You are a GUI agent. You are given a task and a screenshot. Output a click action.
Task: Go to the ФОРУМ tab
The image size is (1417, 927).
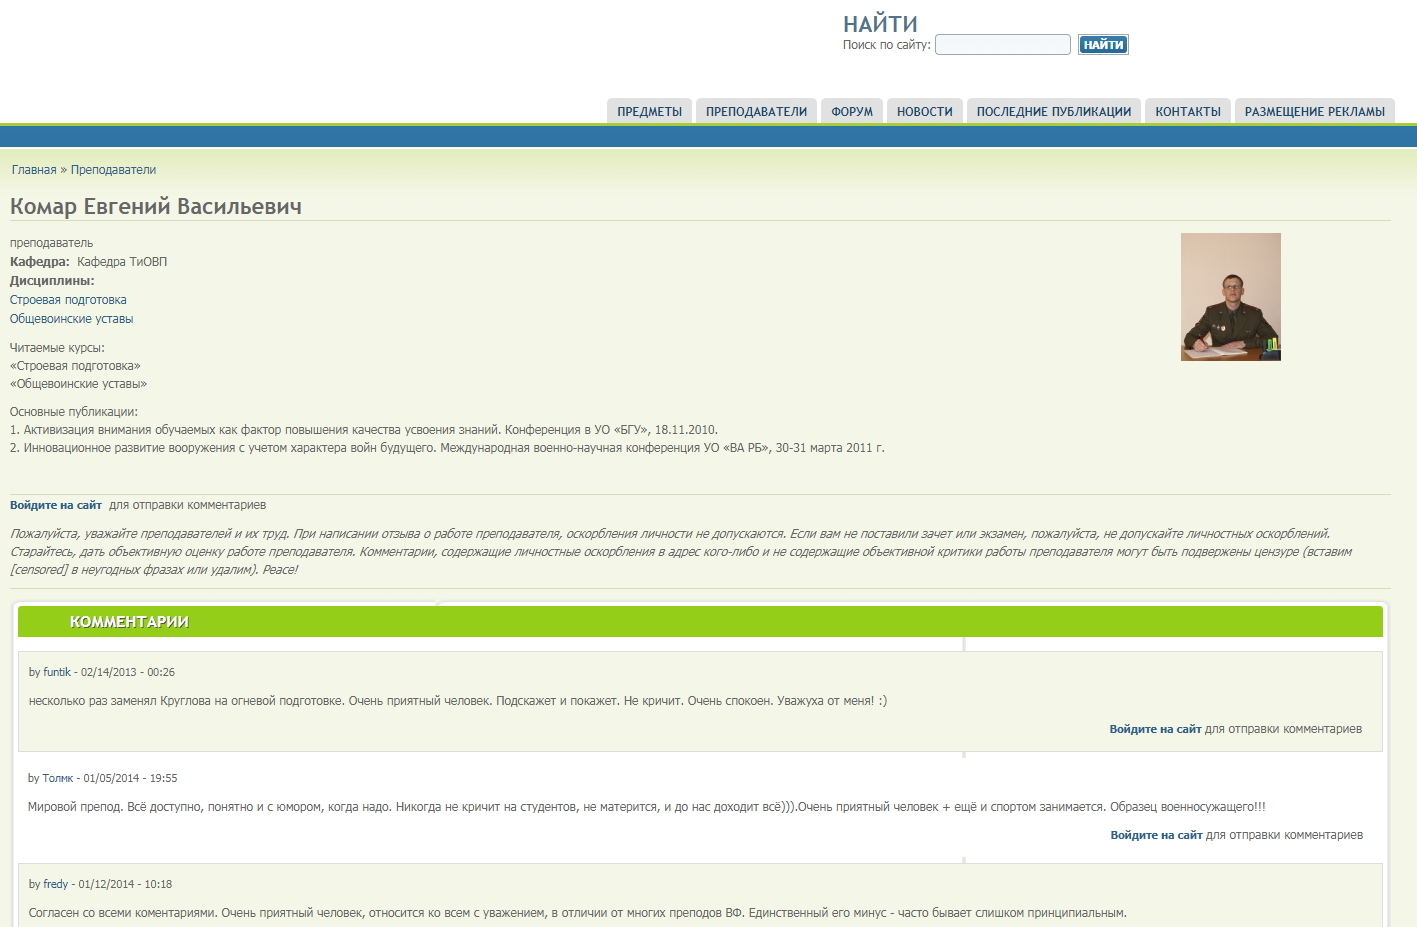(x=852, y=111)
